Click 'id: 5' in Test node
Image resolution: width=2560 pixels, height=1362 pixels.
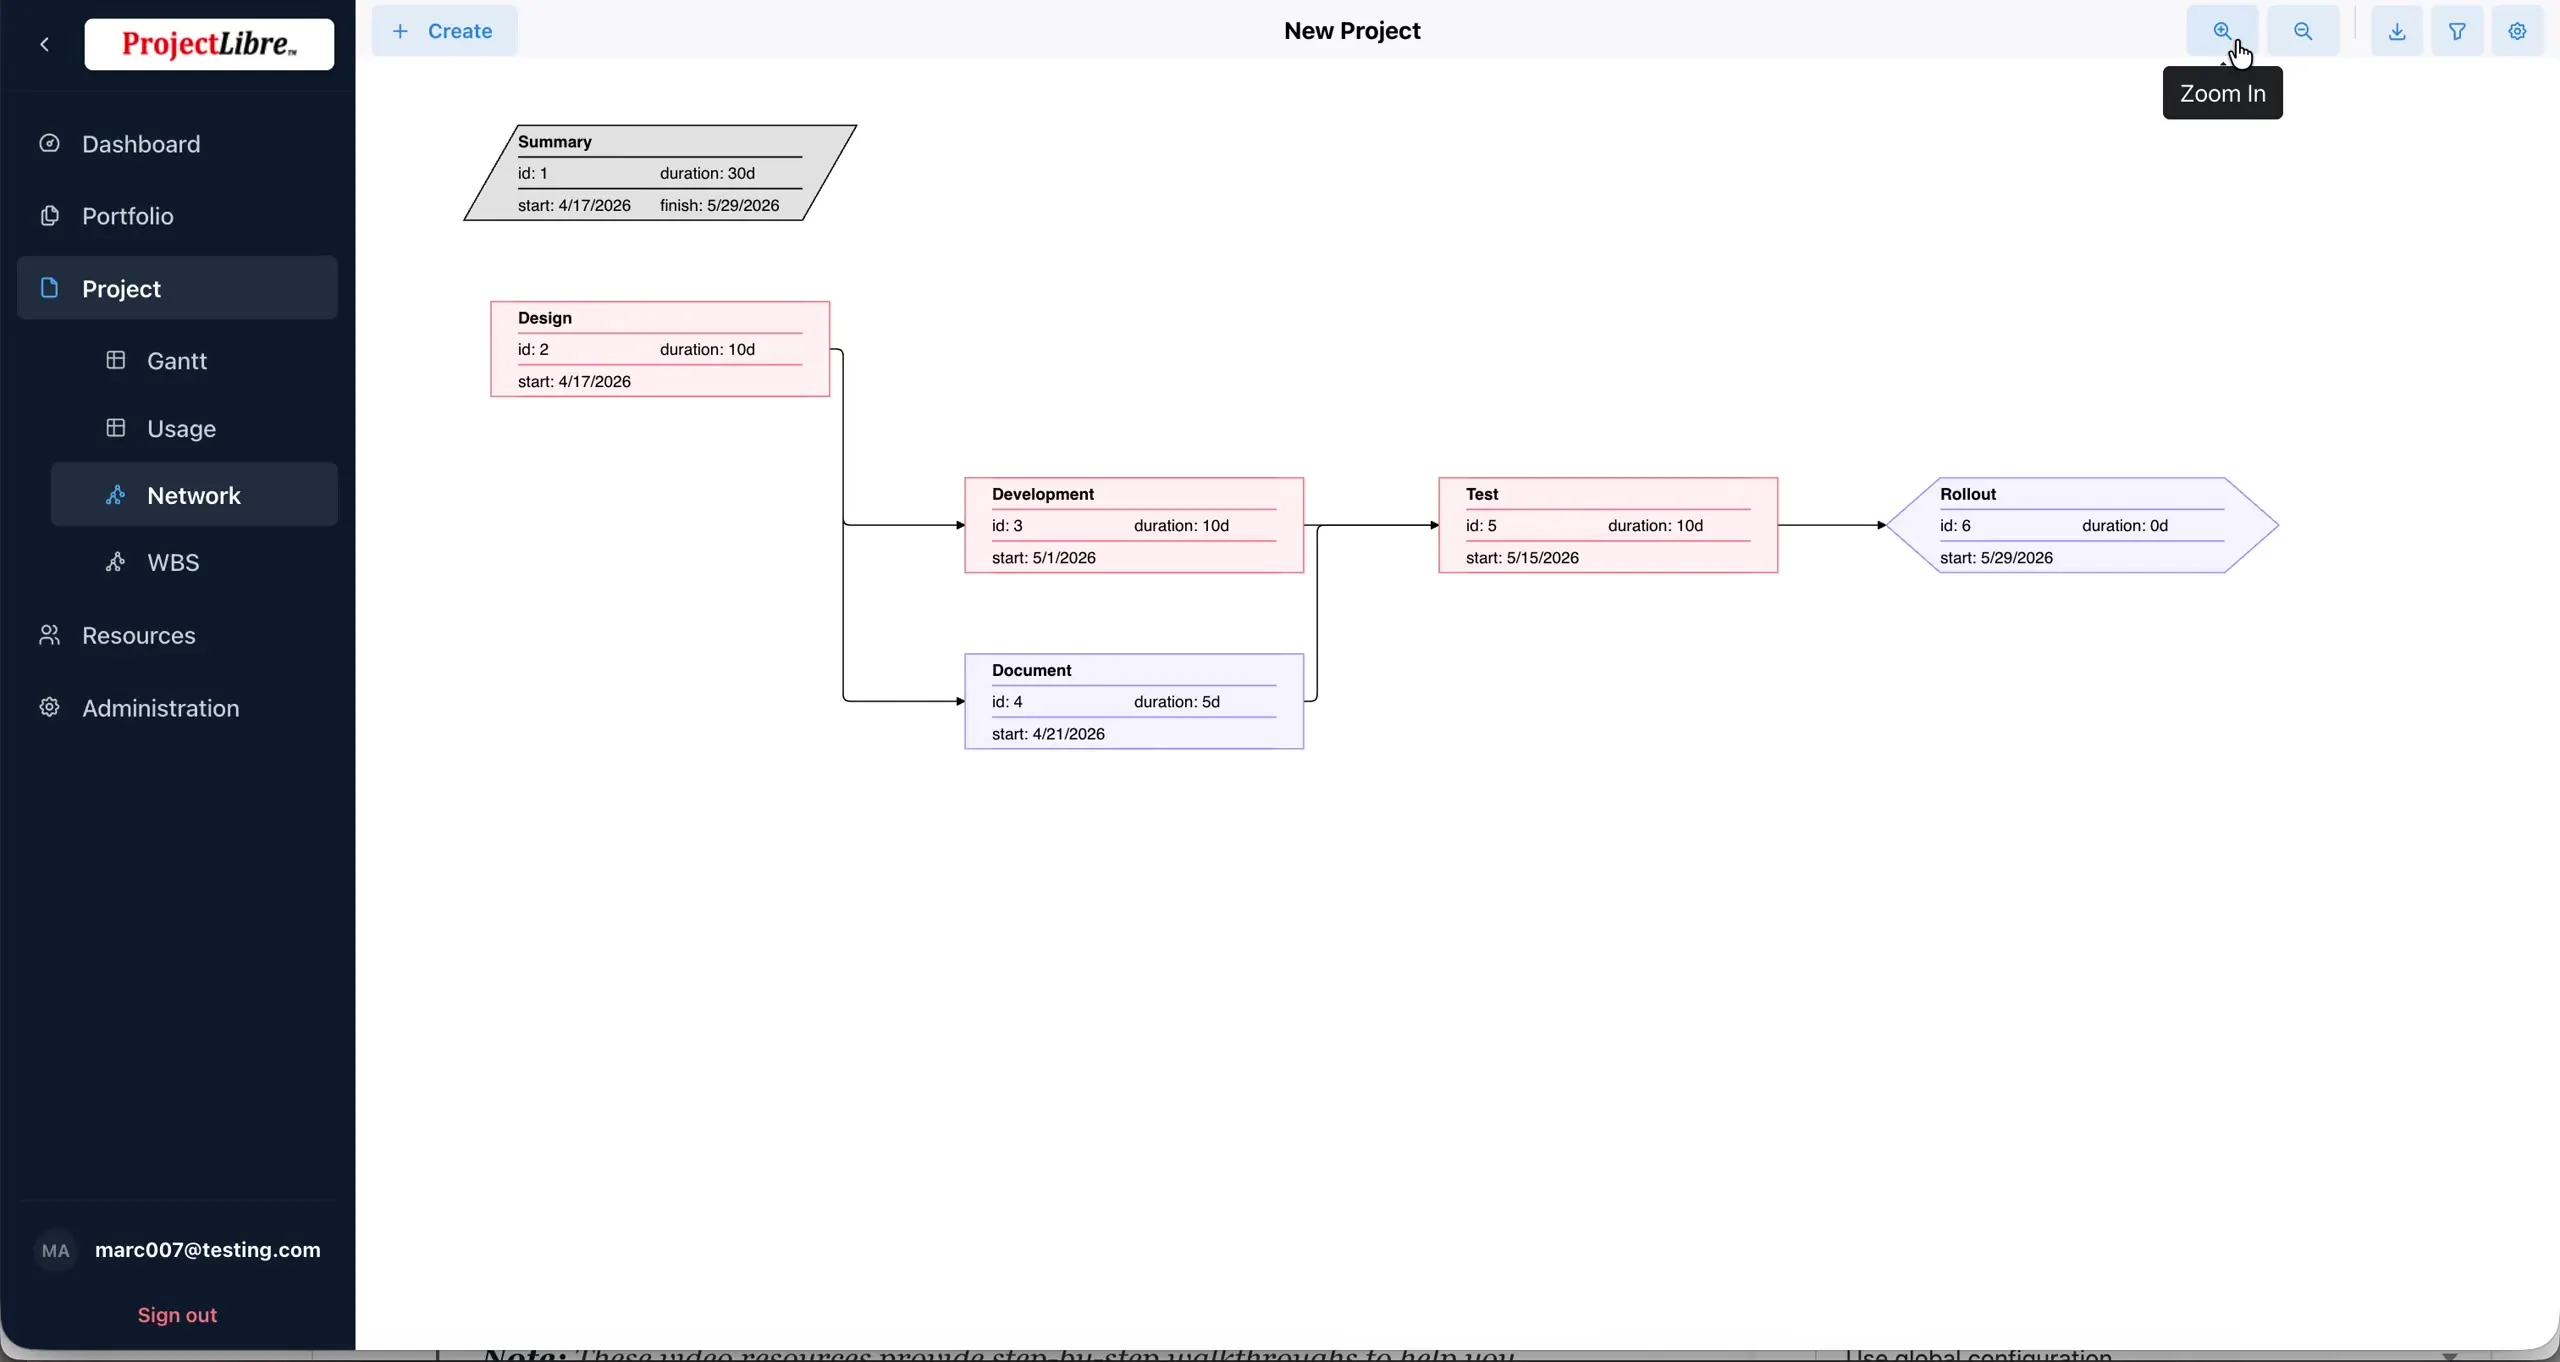coord(1481,525)
